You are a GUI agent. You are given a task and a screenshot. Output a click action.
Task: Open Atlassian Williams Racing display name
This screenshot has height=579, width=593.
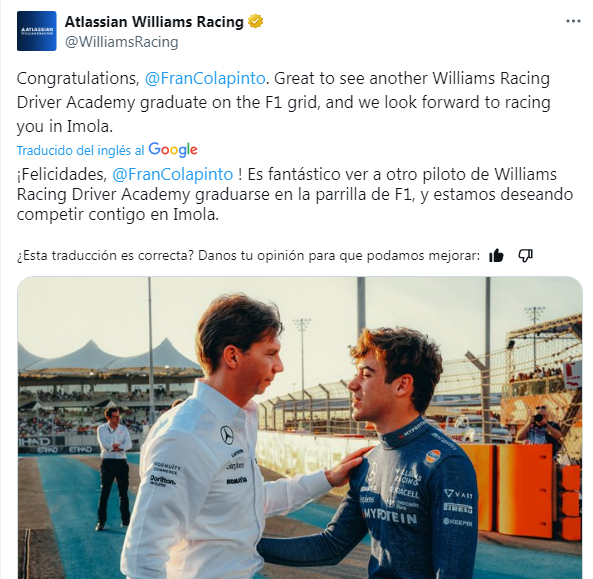coord(154,22)
